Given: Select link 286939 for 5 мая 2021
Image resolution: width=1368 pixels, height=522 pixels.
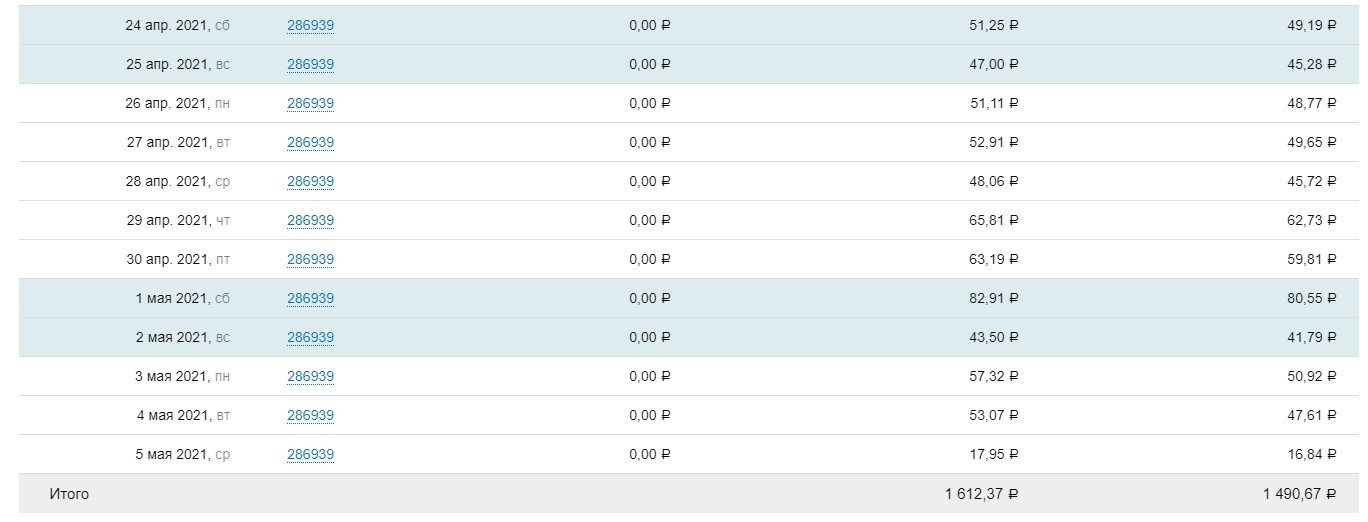Looking at the screenshot, I should (x=310, y=455).
